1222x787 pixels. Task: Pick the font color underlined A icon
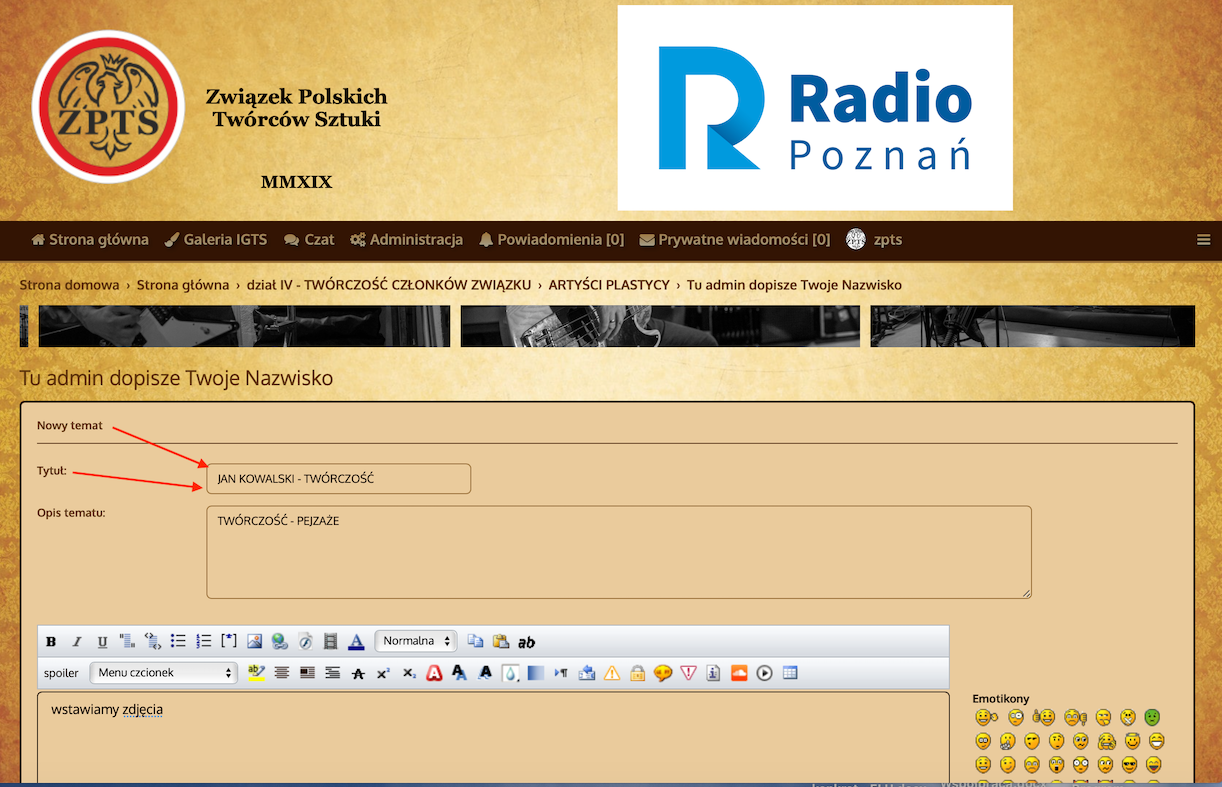356,642
